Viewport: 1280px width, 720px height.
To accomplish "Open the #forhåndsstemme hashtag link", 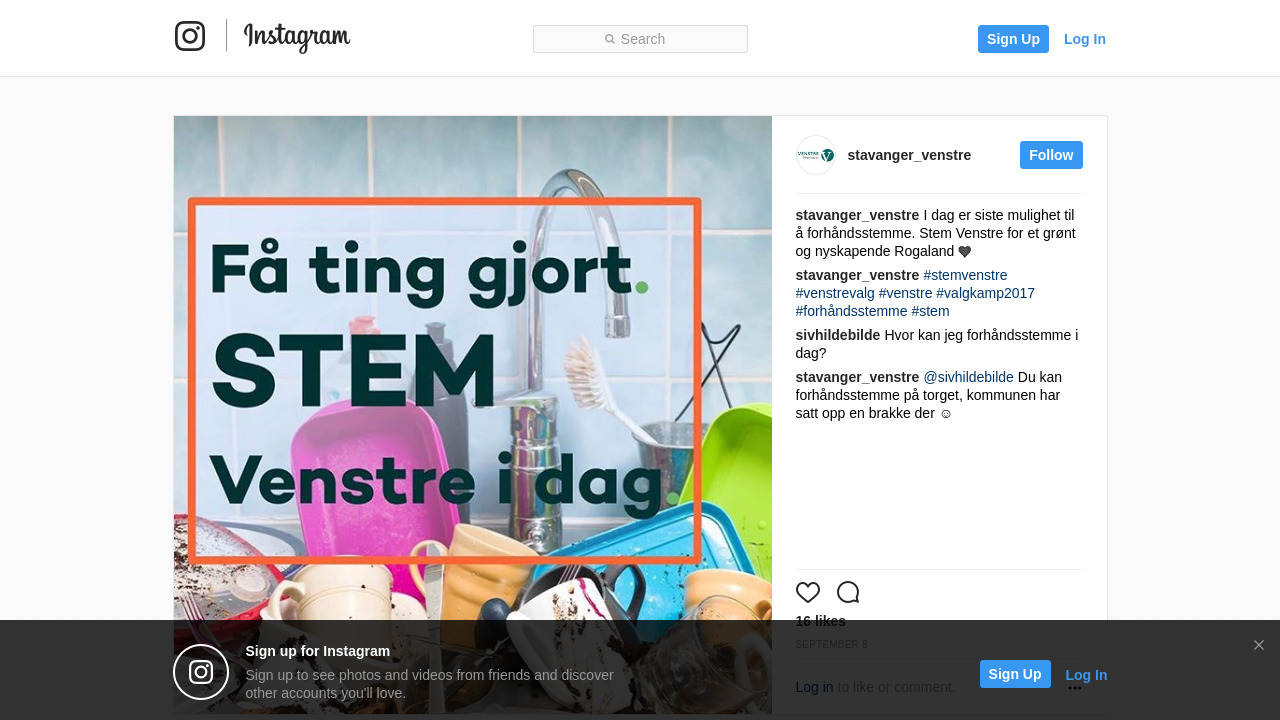I will 851,311.
